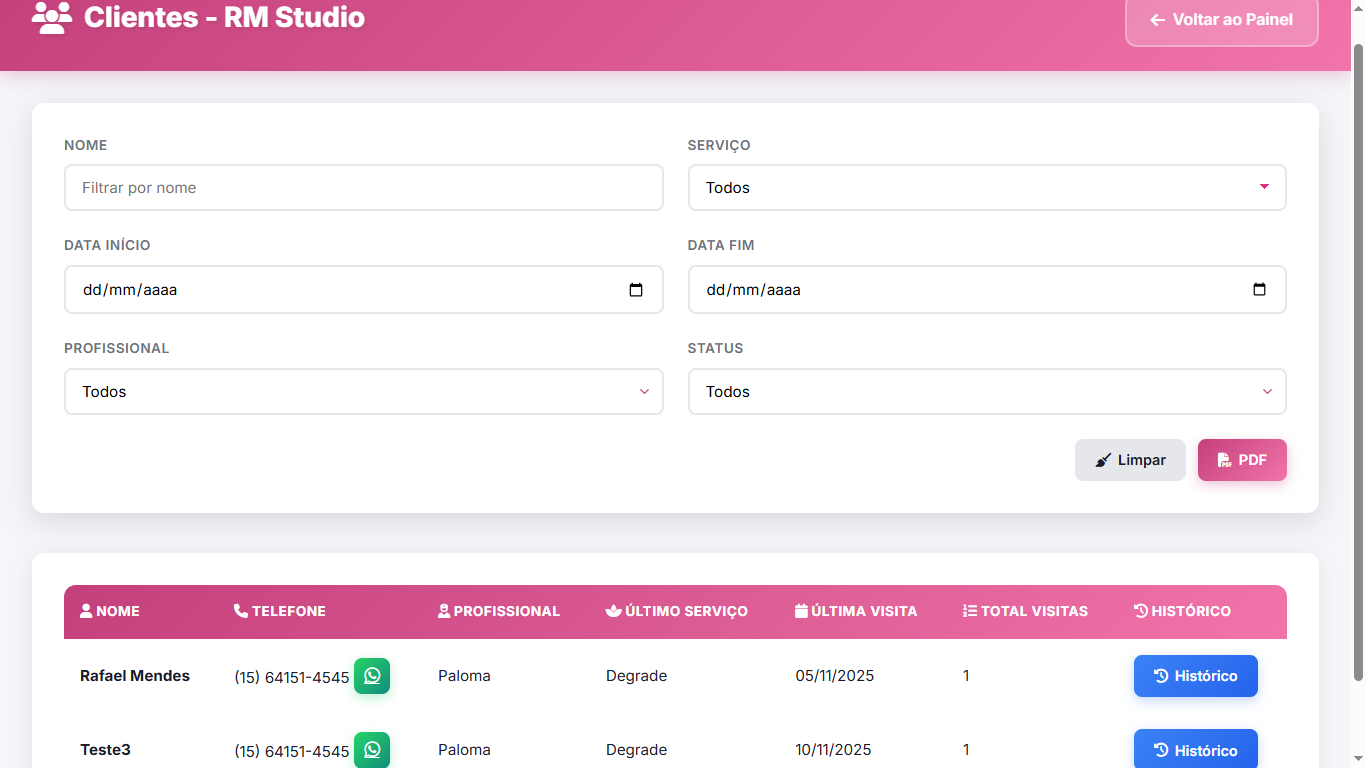View Histórico for Rafael Mendes

tap(1195, 676)
